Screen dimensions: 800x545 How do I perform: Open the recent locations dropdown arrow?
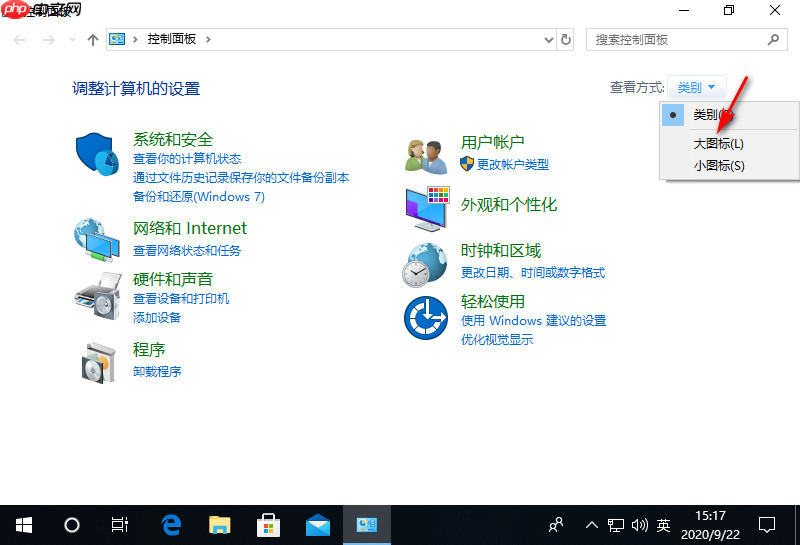pos(71,40)
